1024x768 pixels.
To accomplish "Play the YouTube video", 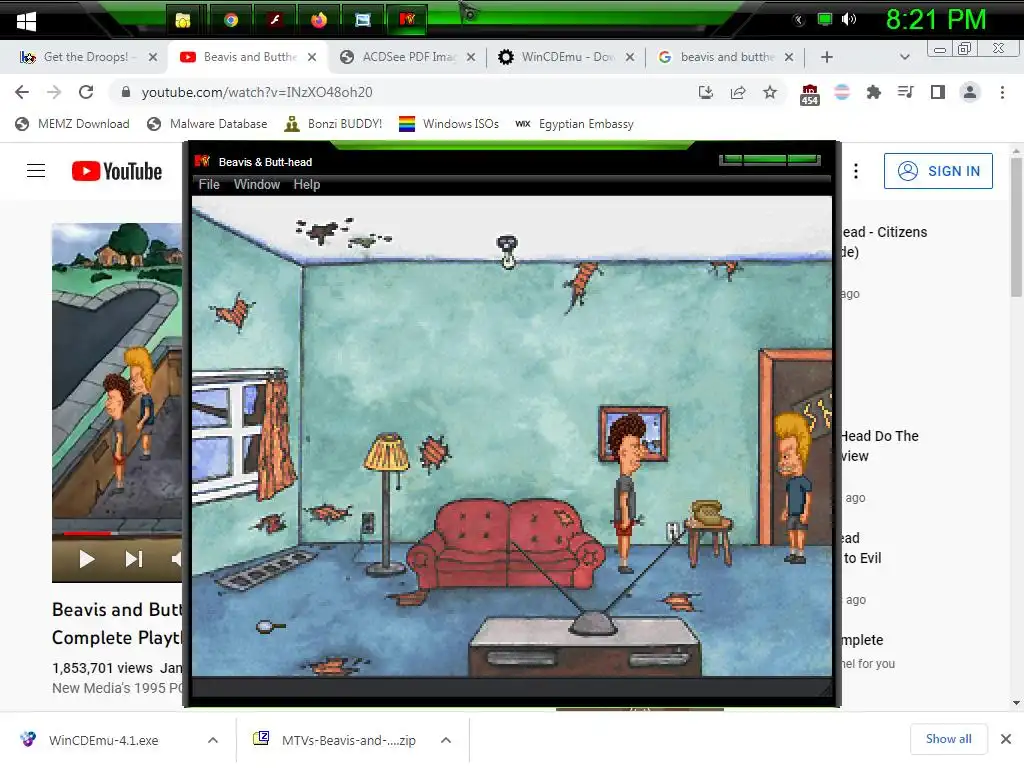I will click(x=86, y=559).
